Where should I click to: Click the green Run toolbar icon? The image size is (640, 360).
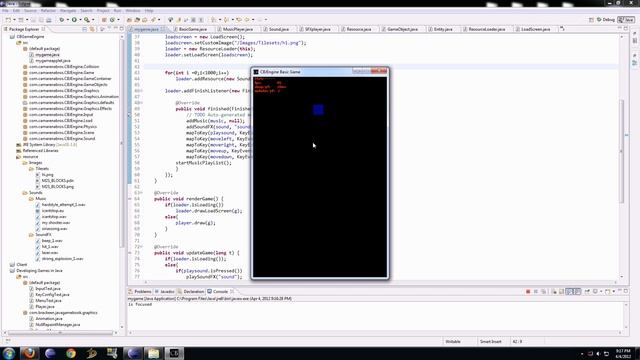[74, 20]
